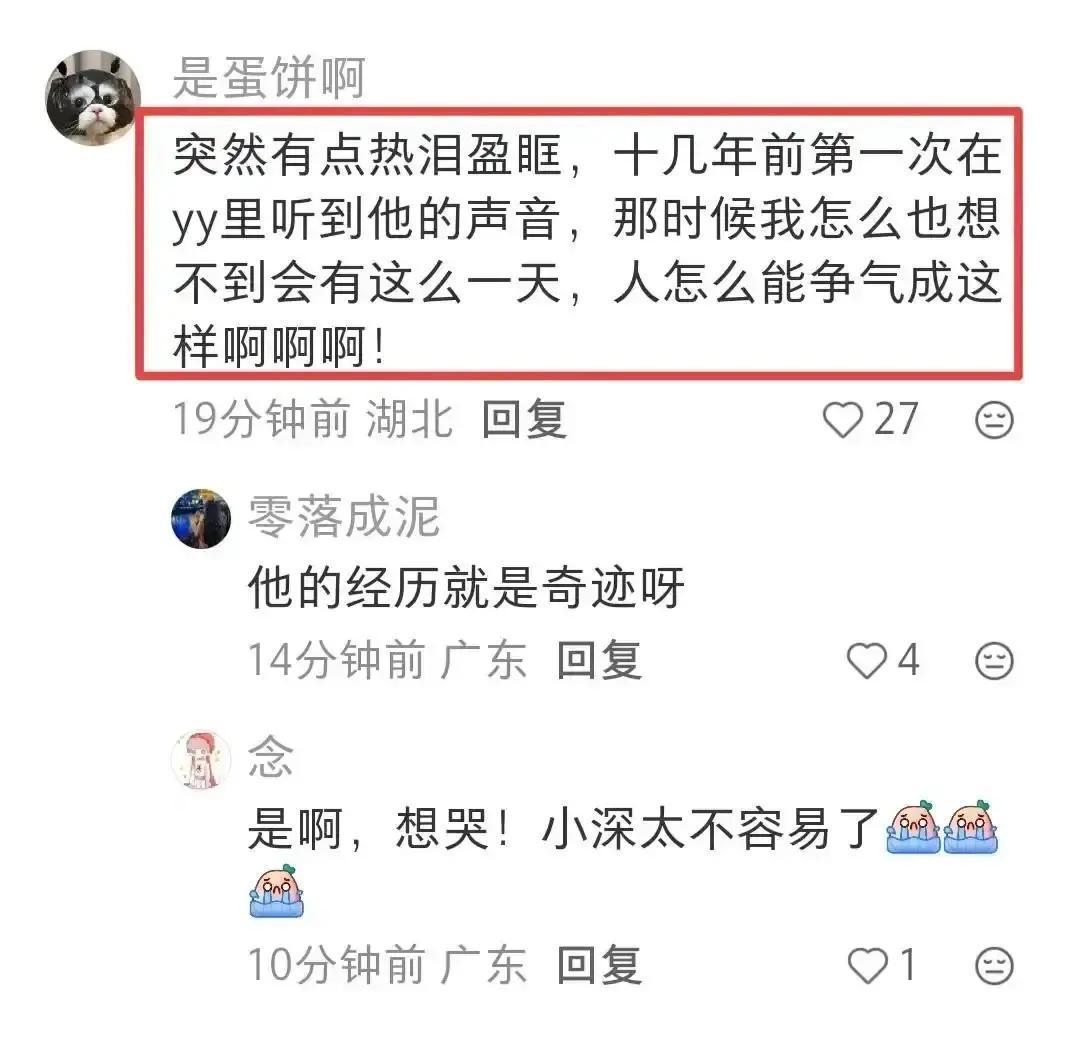Reply to the 10分钟前 广东 comment
Image resolution: width=1080 pixels, height=1062 pixels.
pos(599,964)
